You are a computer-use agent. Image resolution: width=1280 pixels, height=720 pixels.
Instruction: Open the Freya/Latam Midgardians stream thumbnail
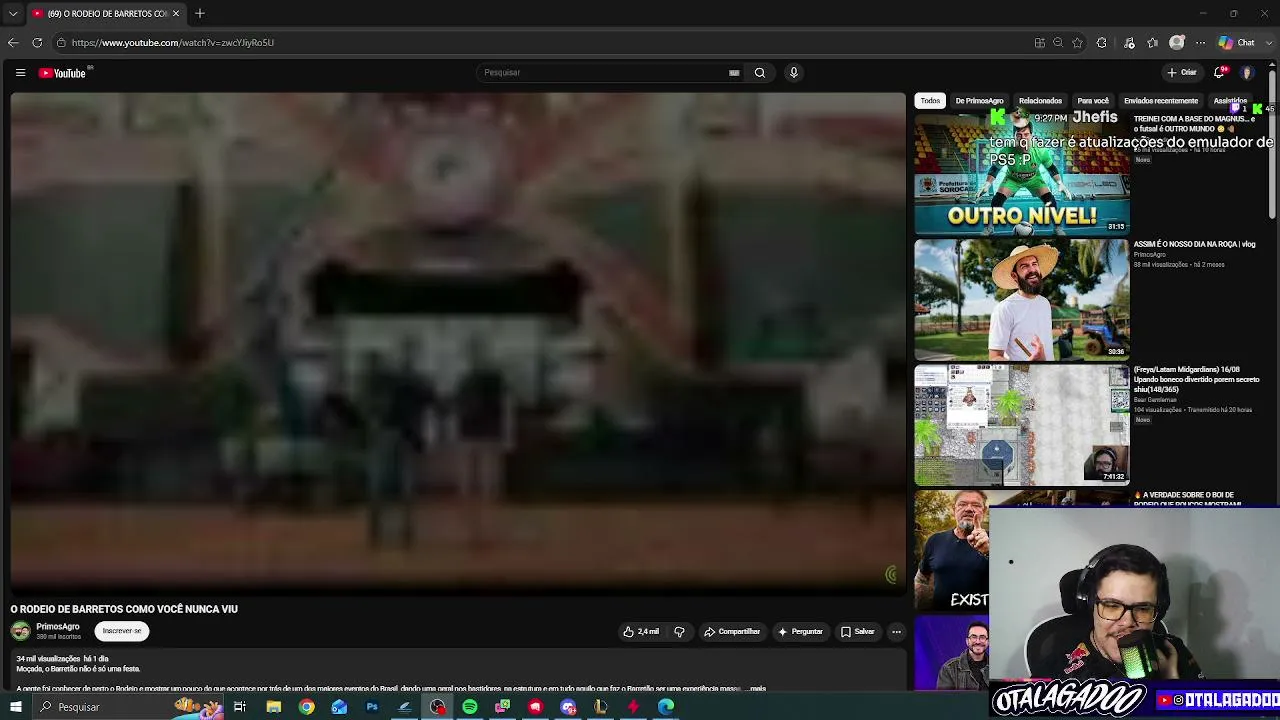1022,425
